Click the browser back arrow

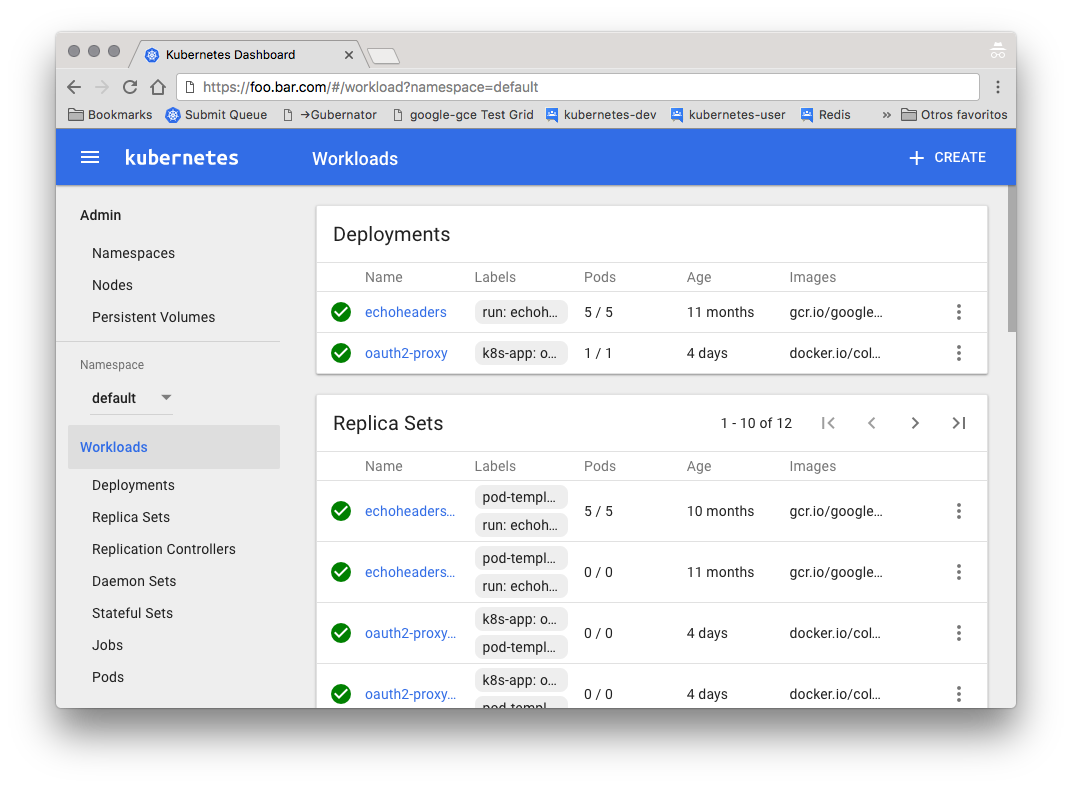(x=74, y=87)
